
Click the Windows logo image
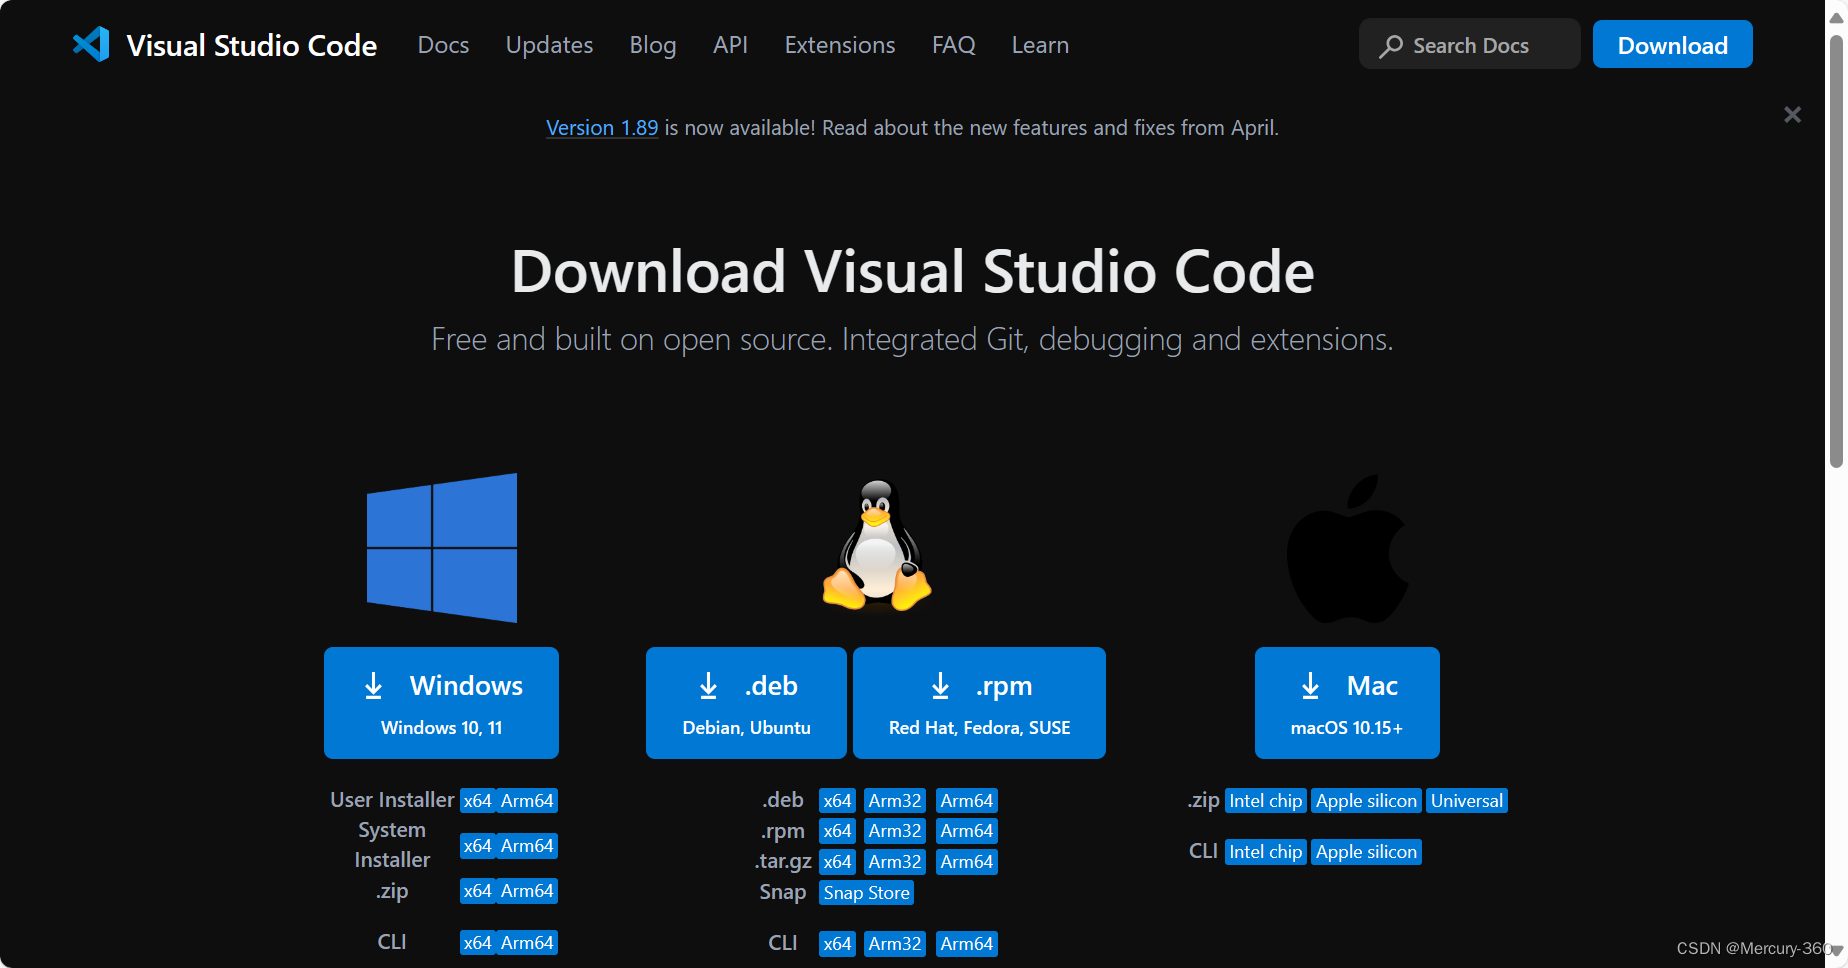coord(441,548)
